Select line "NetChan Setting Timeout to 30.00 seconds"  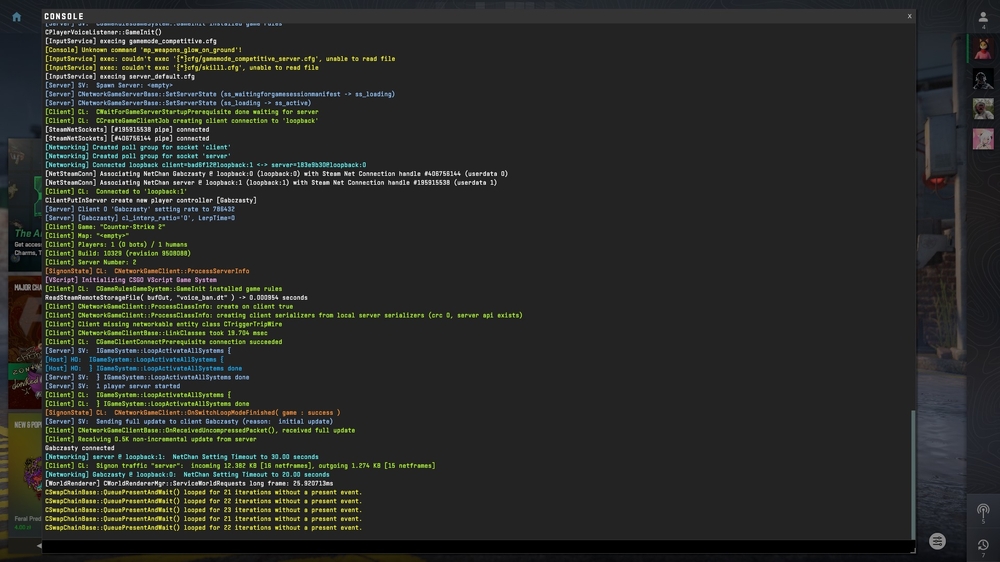point(182,458)
